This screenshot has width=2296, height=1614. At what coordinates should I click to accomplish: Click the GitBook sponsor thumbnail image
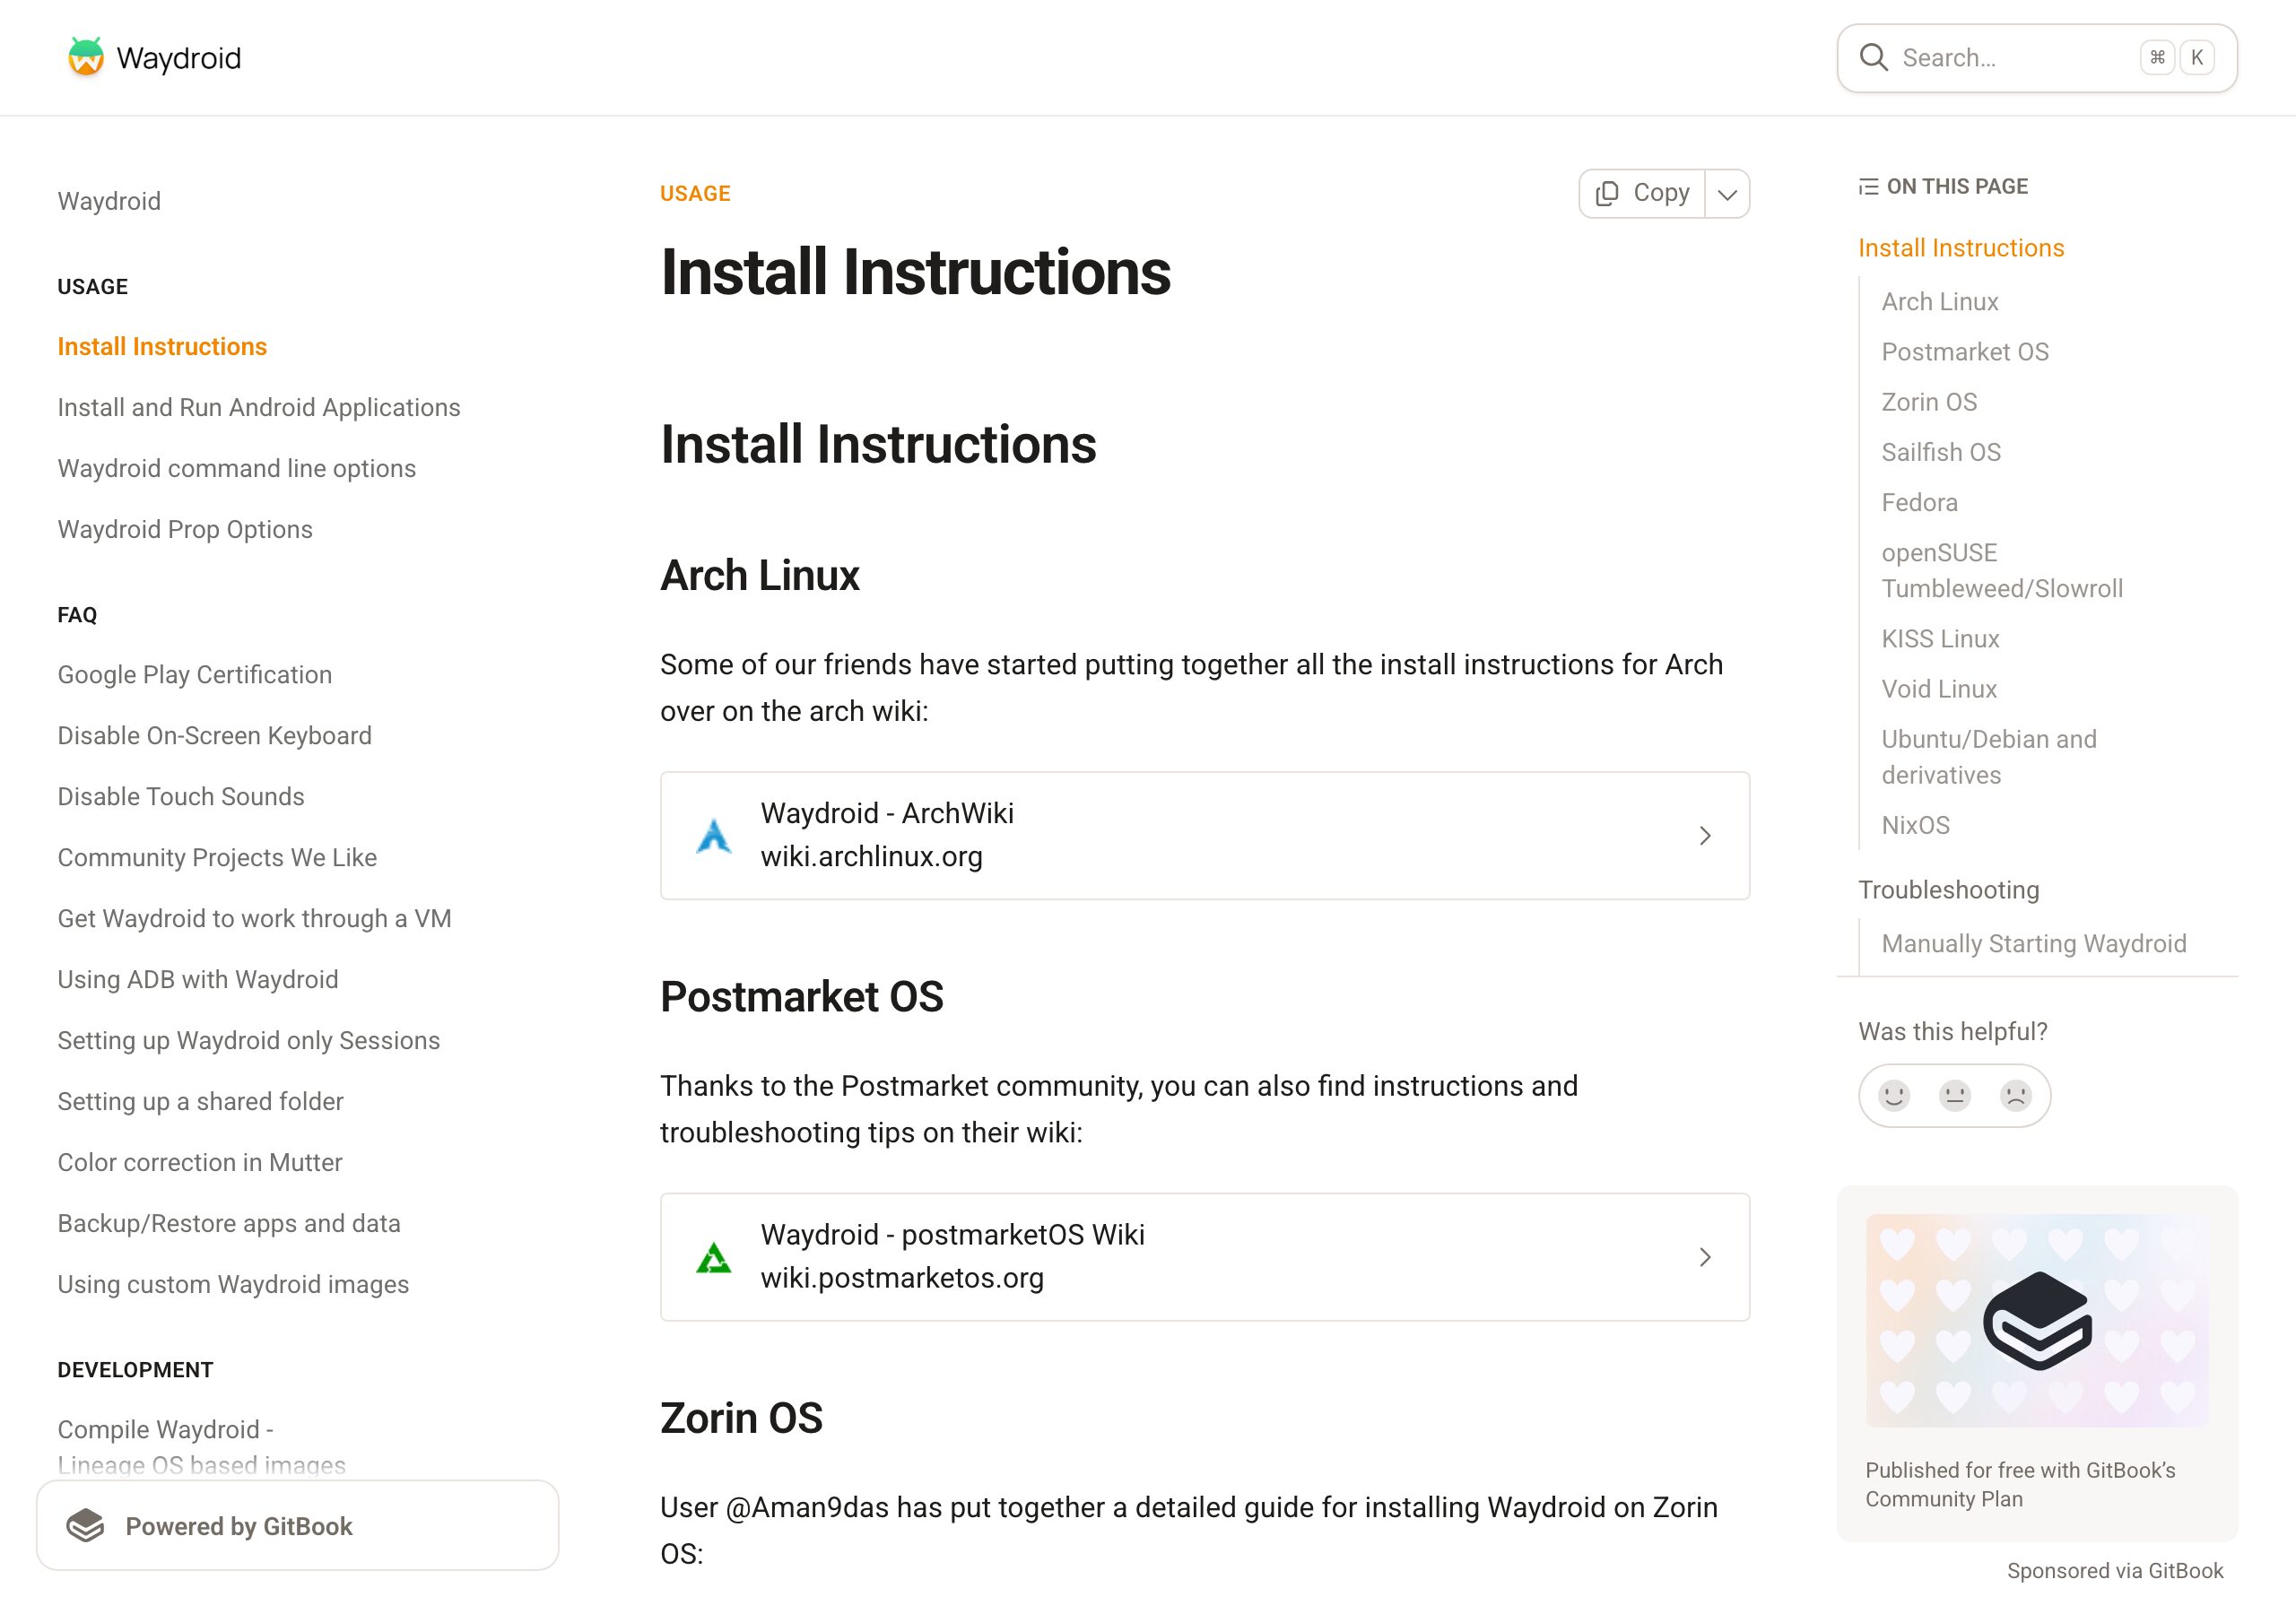coord(2037,1320)
